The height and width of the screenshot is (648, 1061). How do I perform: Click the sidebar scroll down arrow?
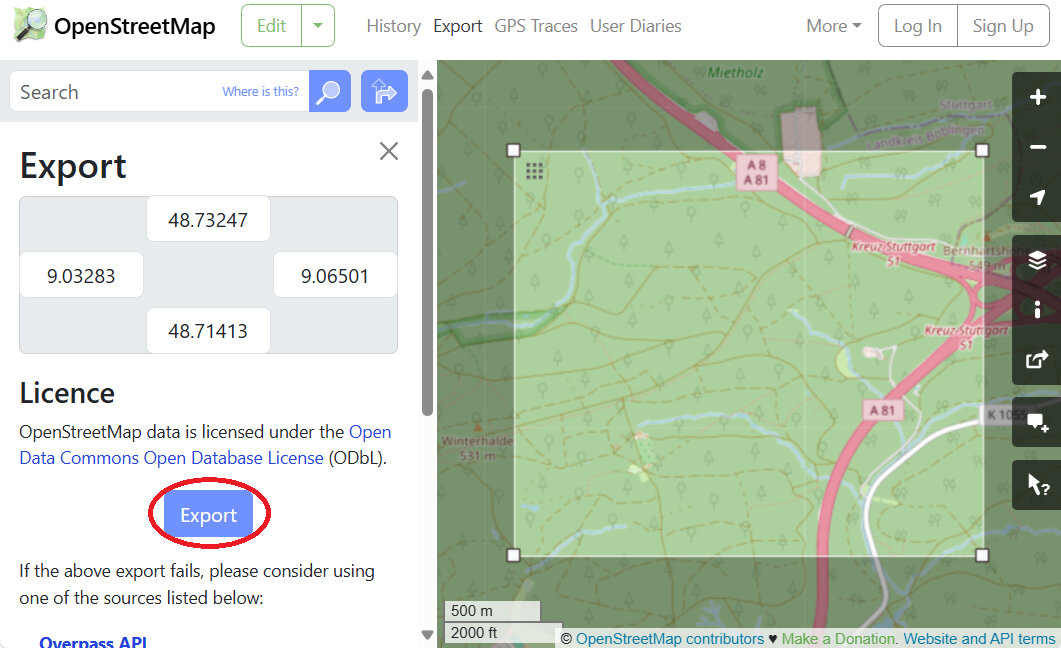tap(427, 635)
